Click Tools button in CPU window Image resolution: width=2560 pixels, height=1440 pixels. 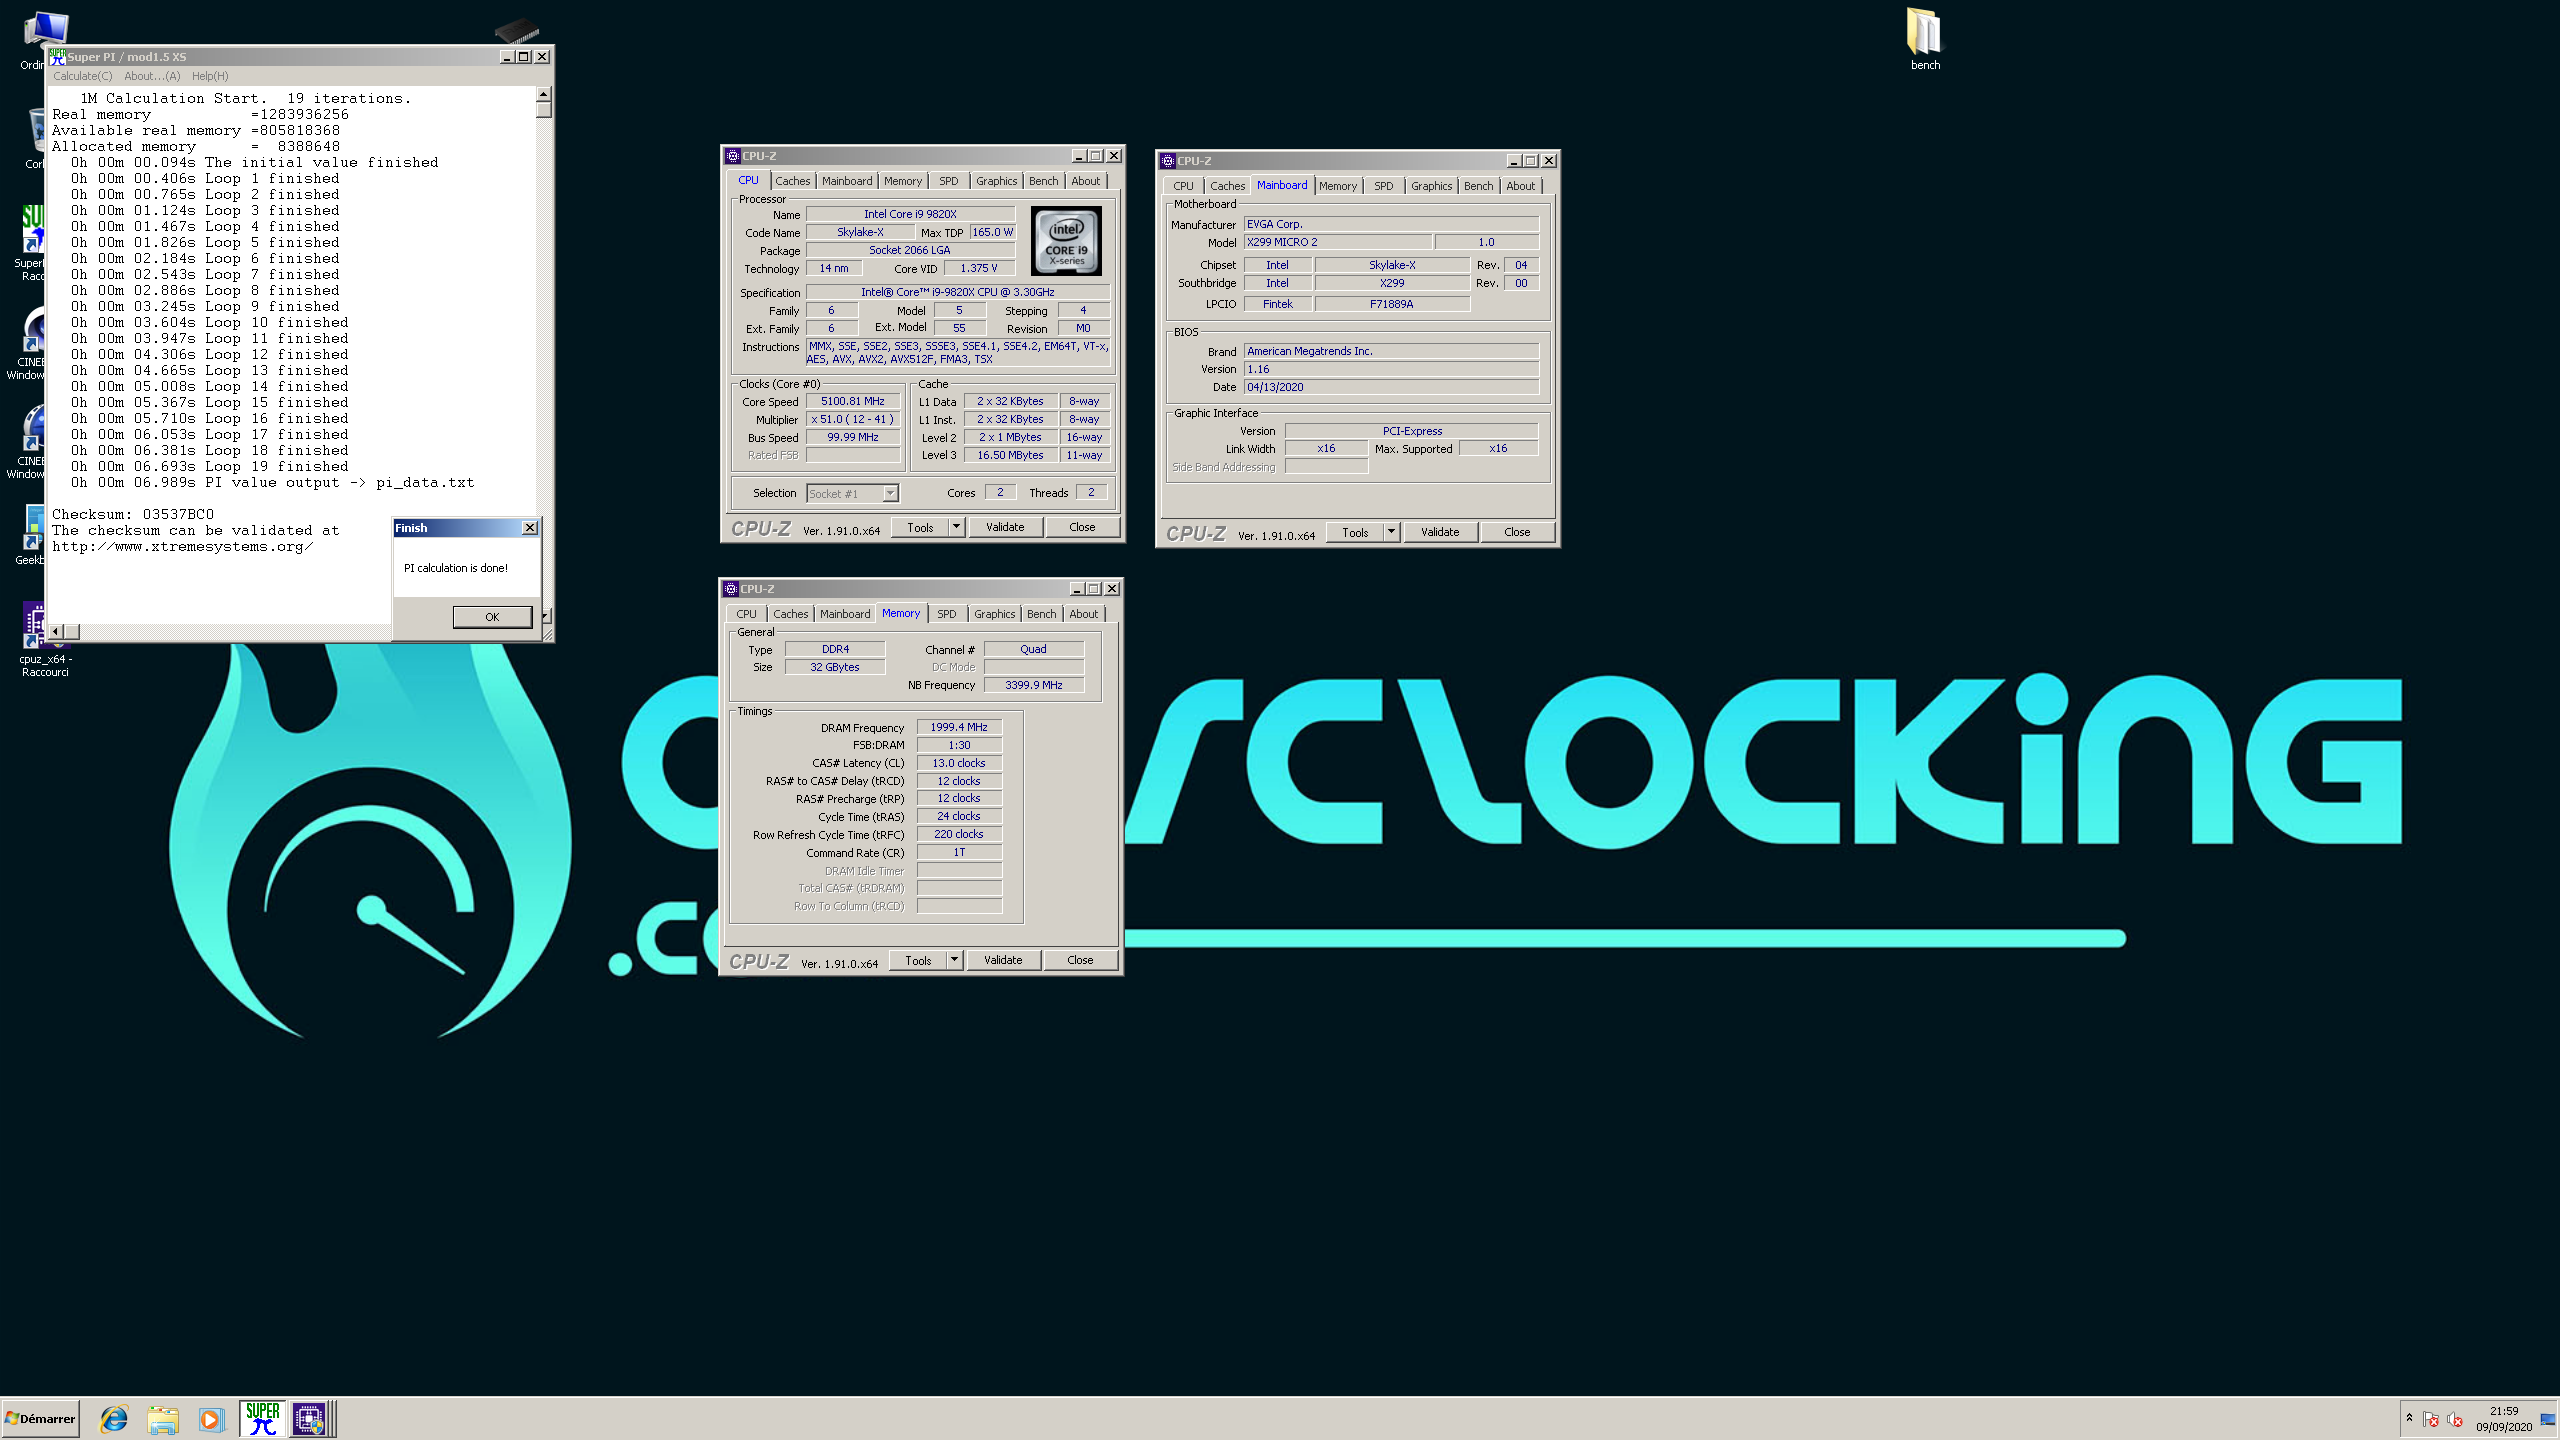point(920,527)
